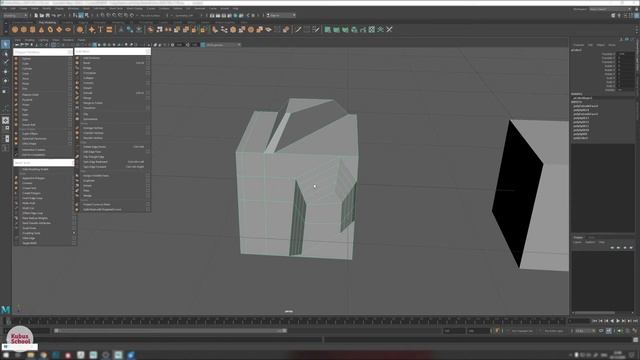
Task: Open option box for Merge
Action: (x=148, y=98)
